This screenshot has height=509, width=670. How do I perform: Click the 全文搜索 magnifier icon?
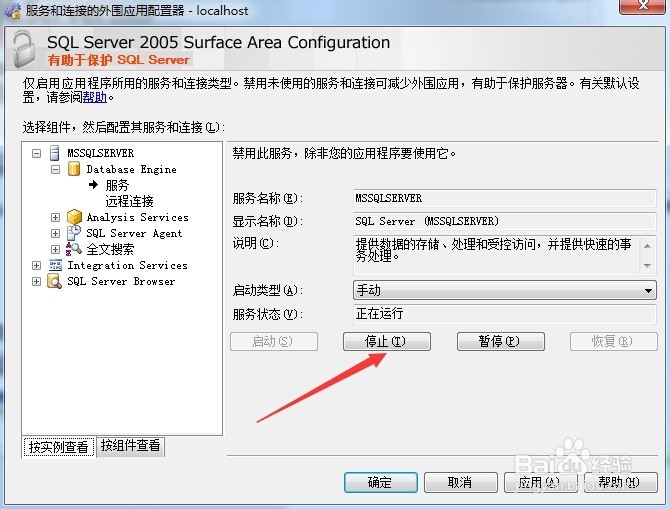[x=73, y=249]
